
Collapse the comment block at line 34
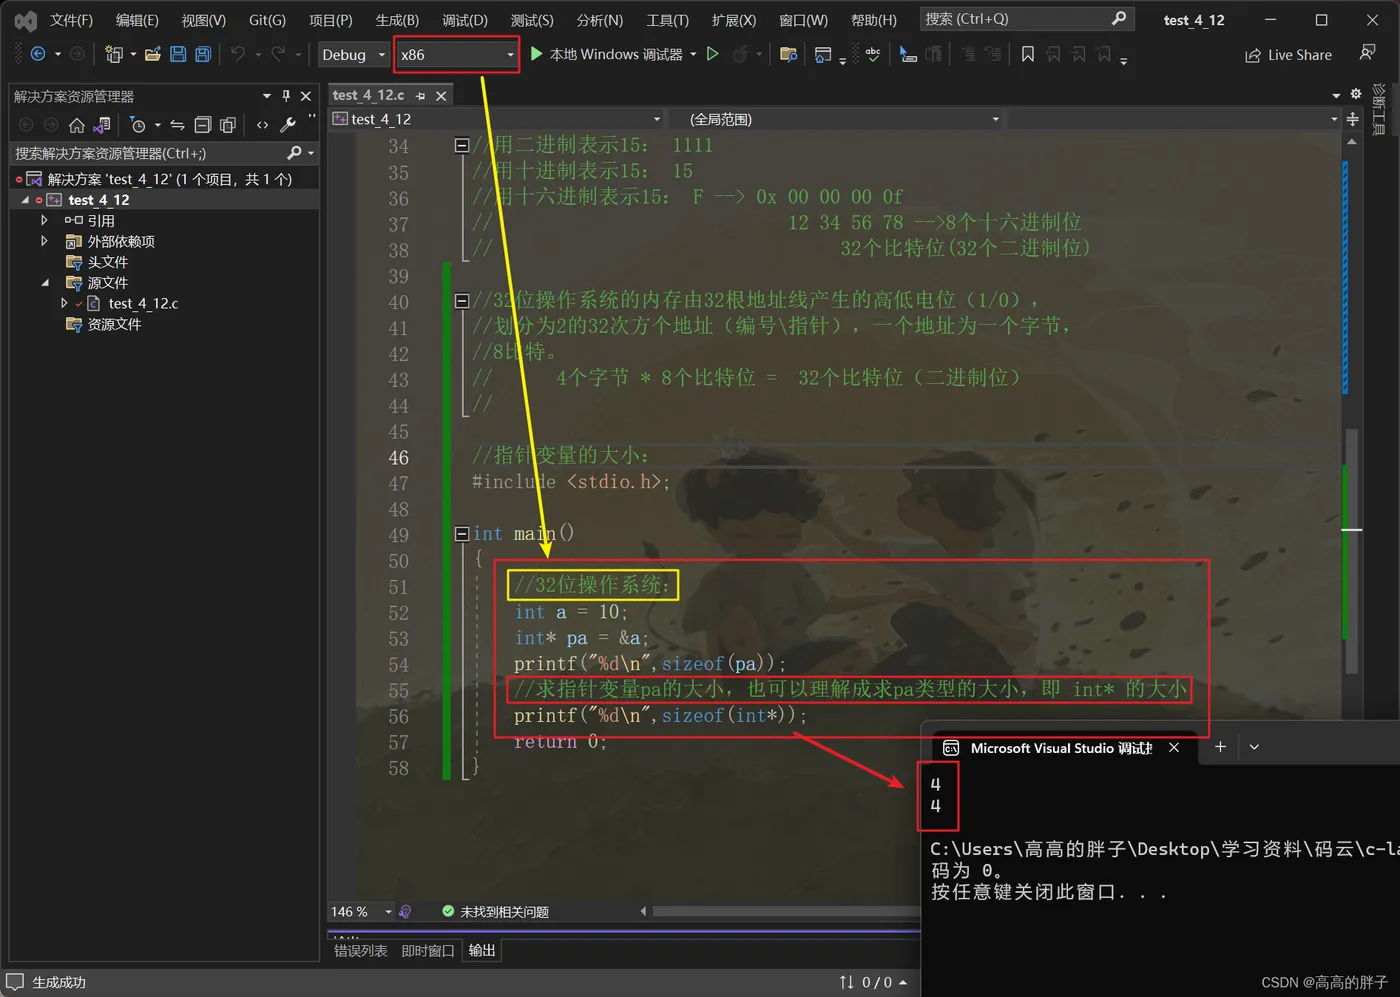[x=462, y=145]
